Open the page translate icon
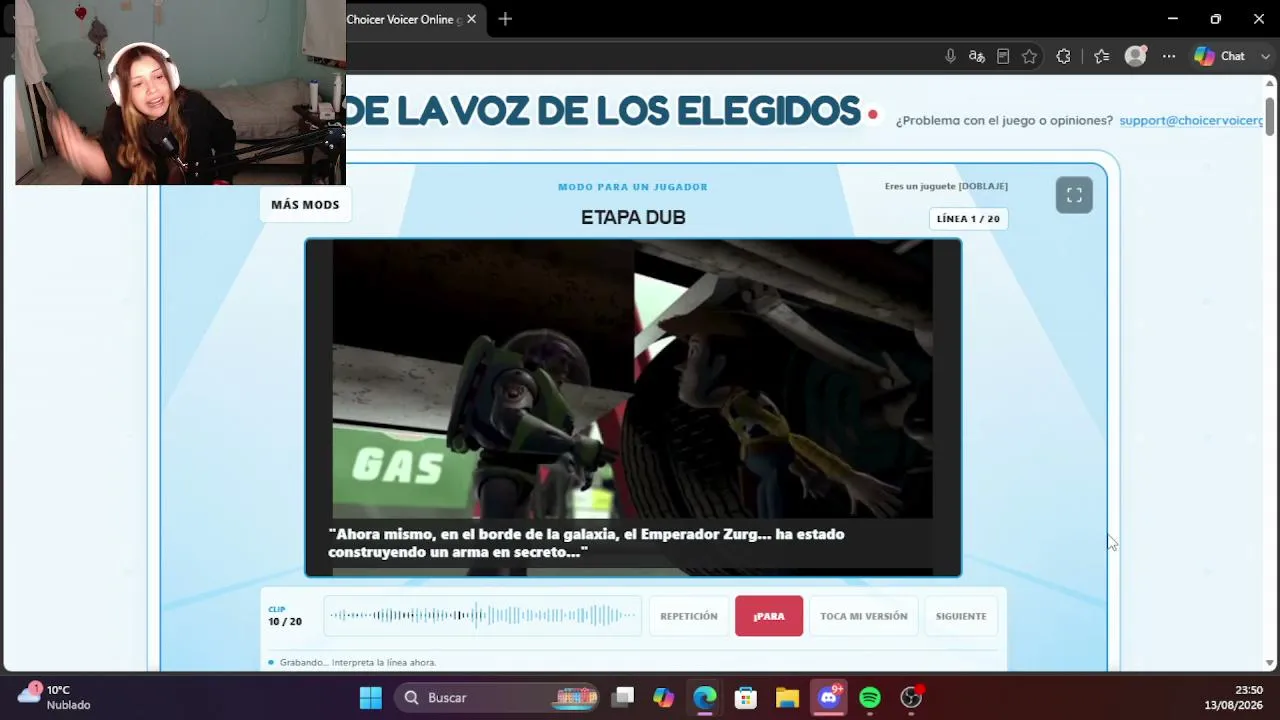Image resolution: width=1280 pixels, height=720 pixels. 977,56
